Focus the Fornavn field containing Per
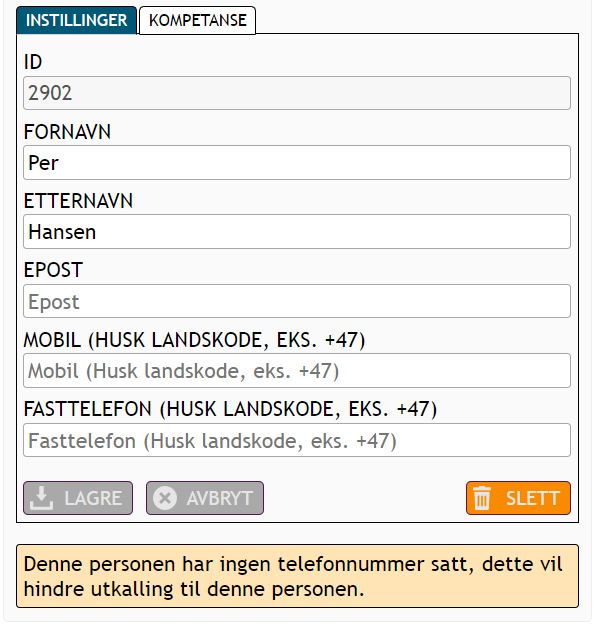Image resolution: width=599 pixels, height=630 pixels. click(x=297, y=163)
